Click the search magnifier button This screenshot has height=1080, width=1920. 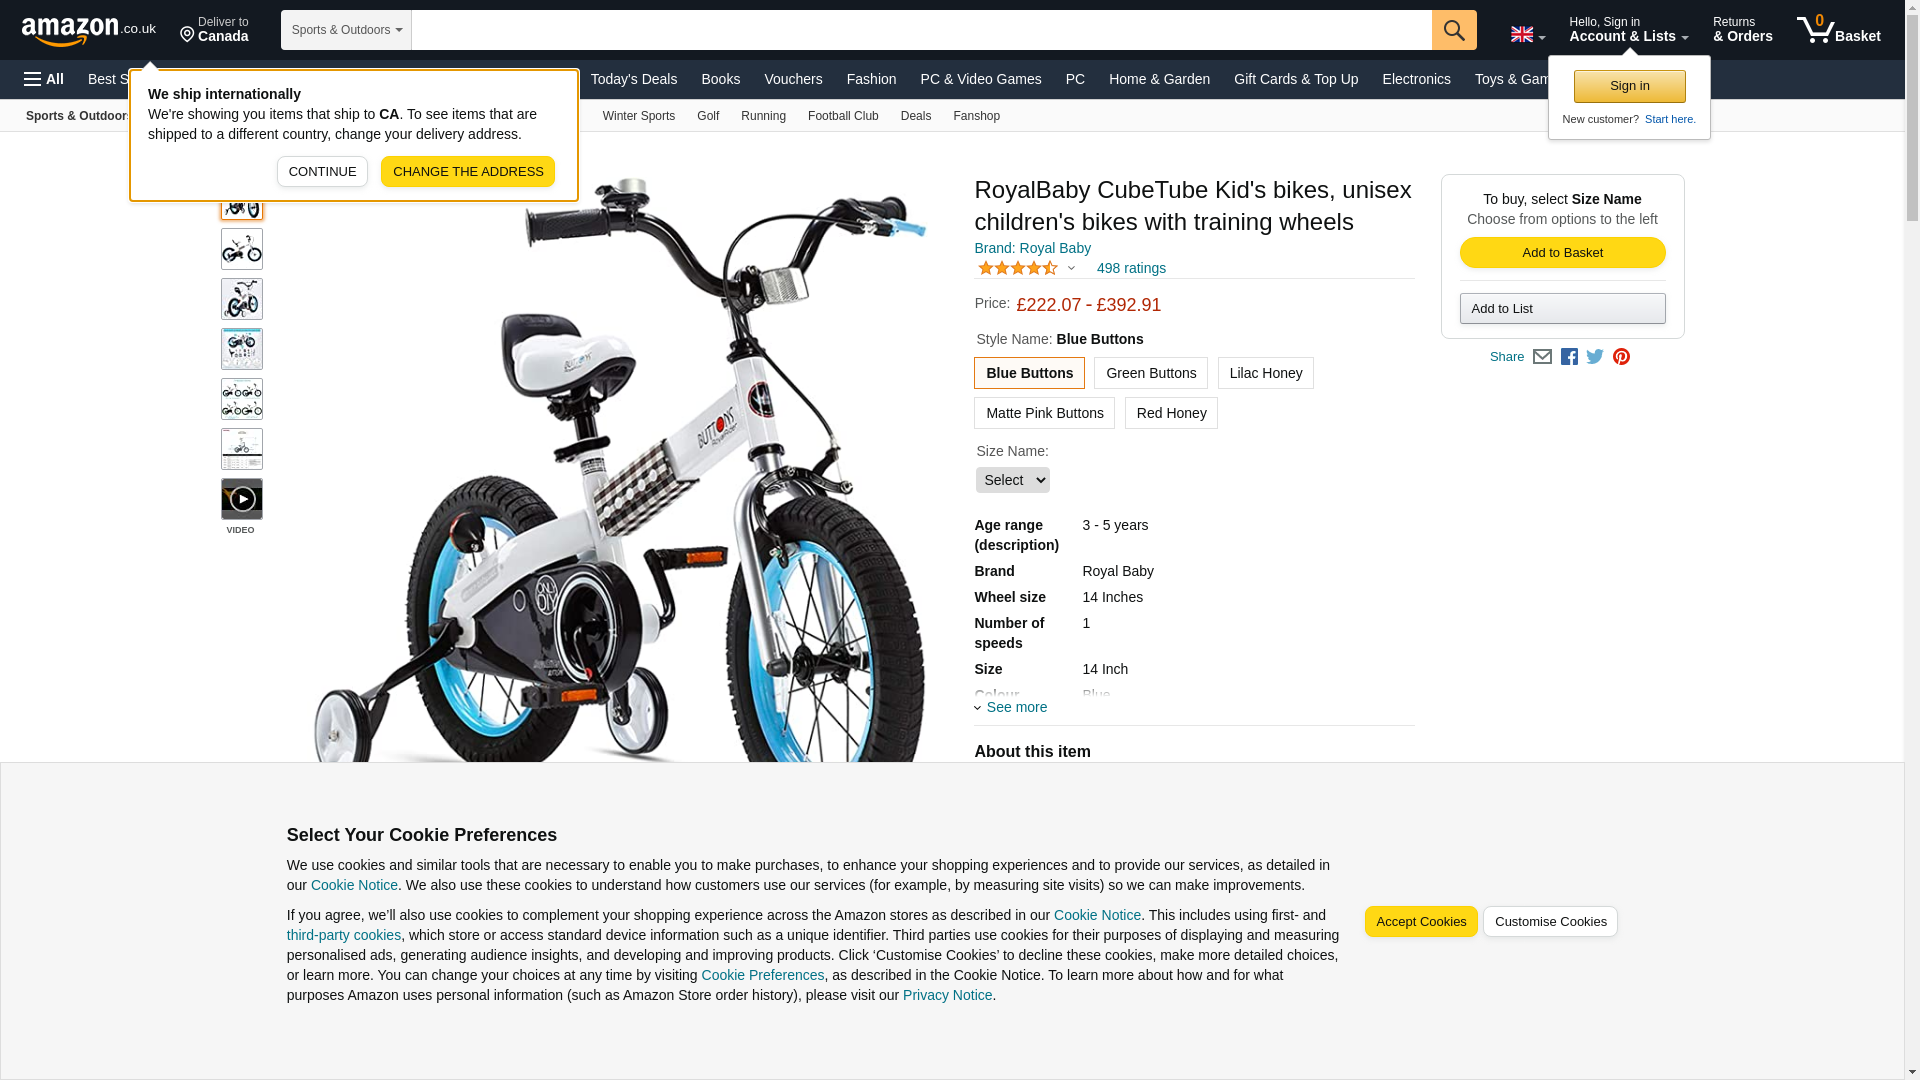point(1454,30)
